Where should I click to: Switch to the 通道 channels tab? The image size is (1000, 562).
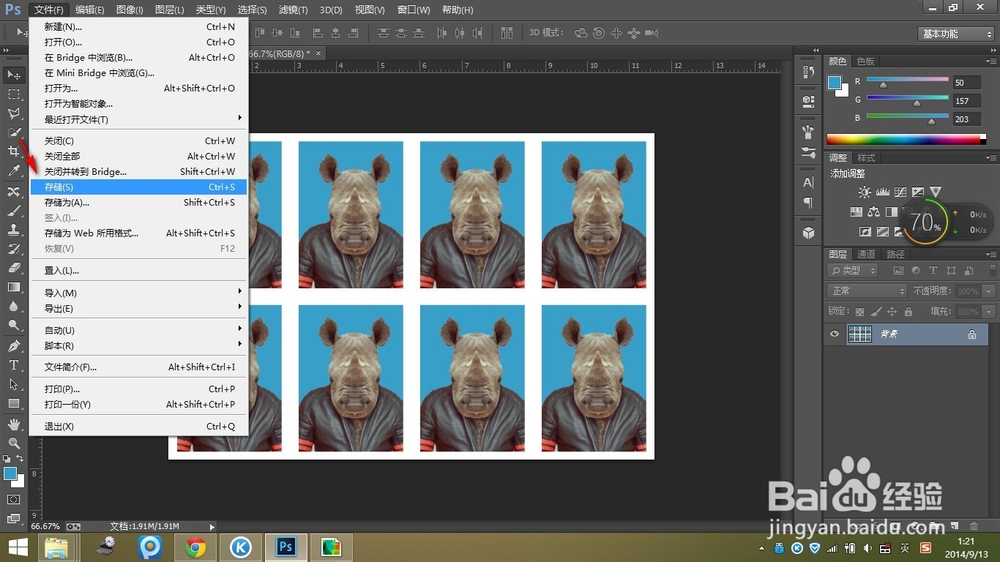(x=865, y=254)
